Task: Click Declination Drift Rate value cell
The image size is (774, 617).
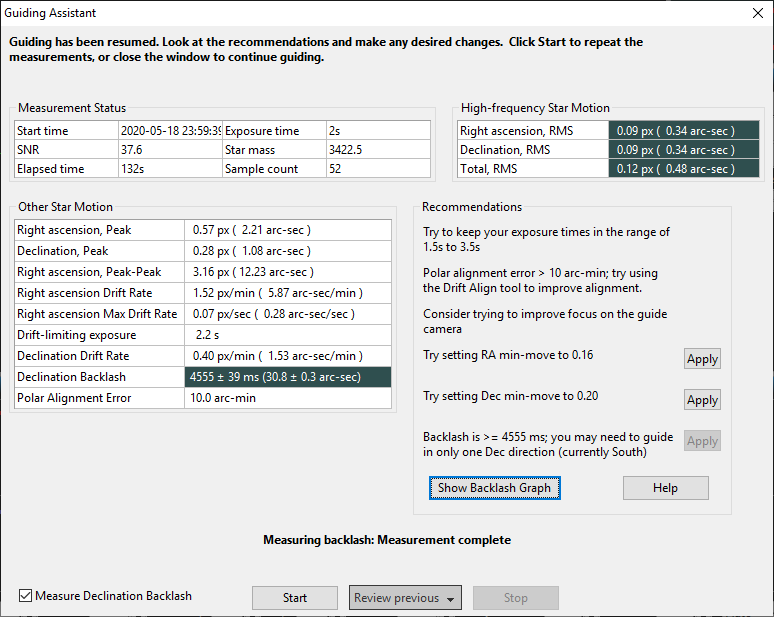Action: 288,356
